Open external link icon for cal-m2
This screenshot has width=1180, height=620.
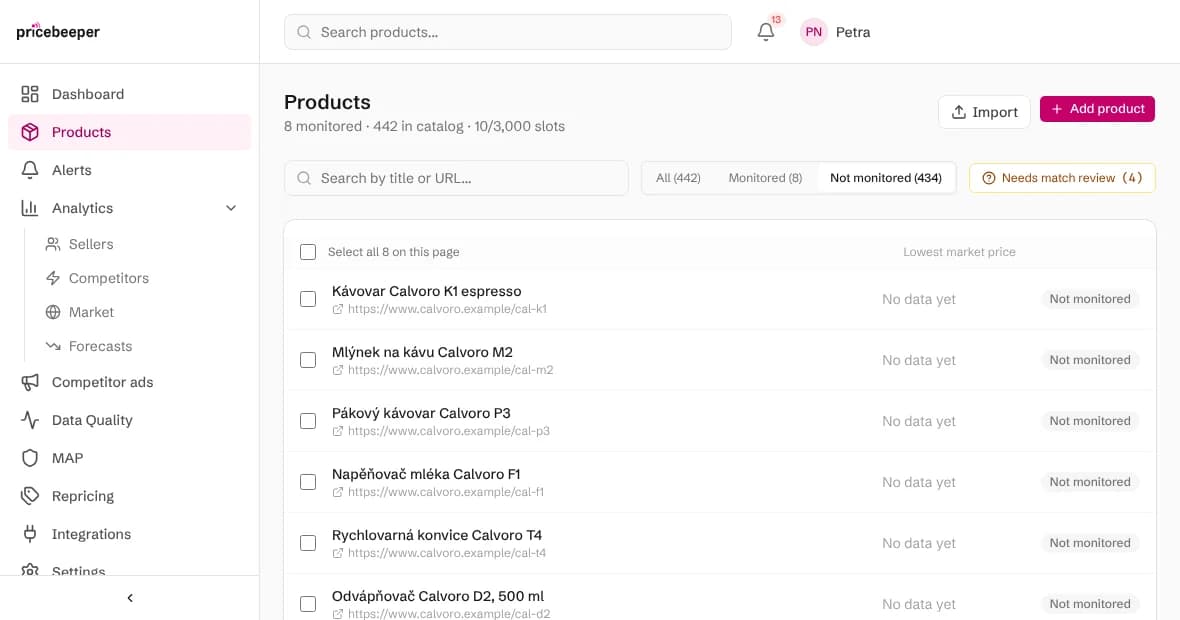coord(338,370)
